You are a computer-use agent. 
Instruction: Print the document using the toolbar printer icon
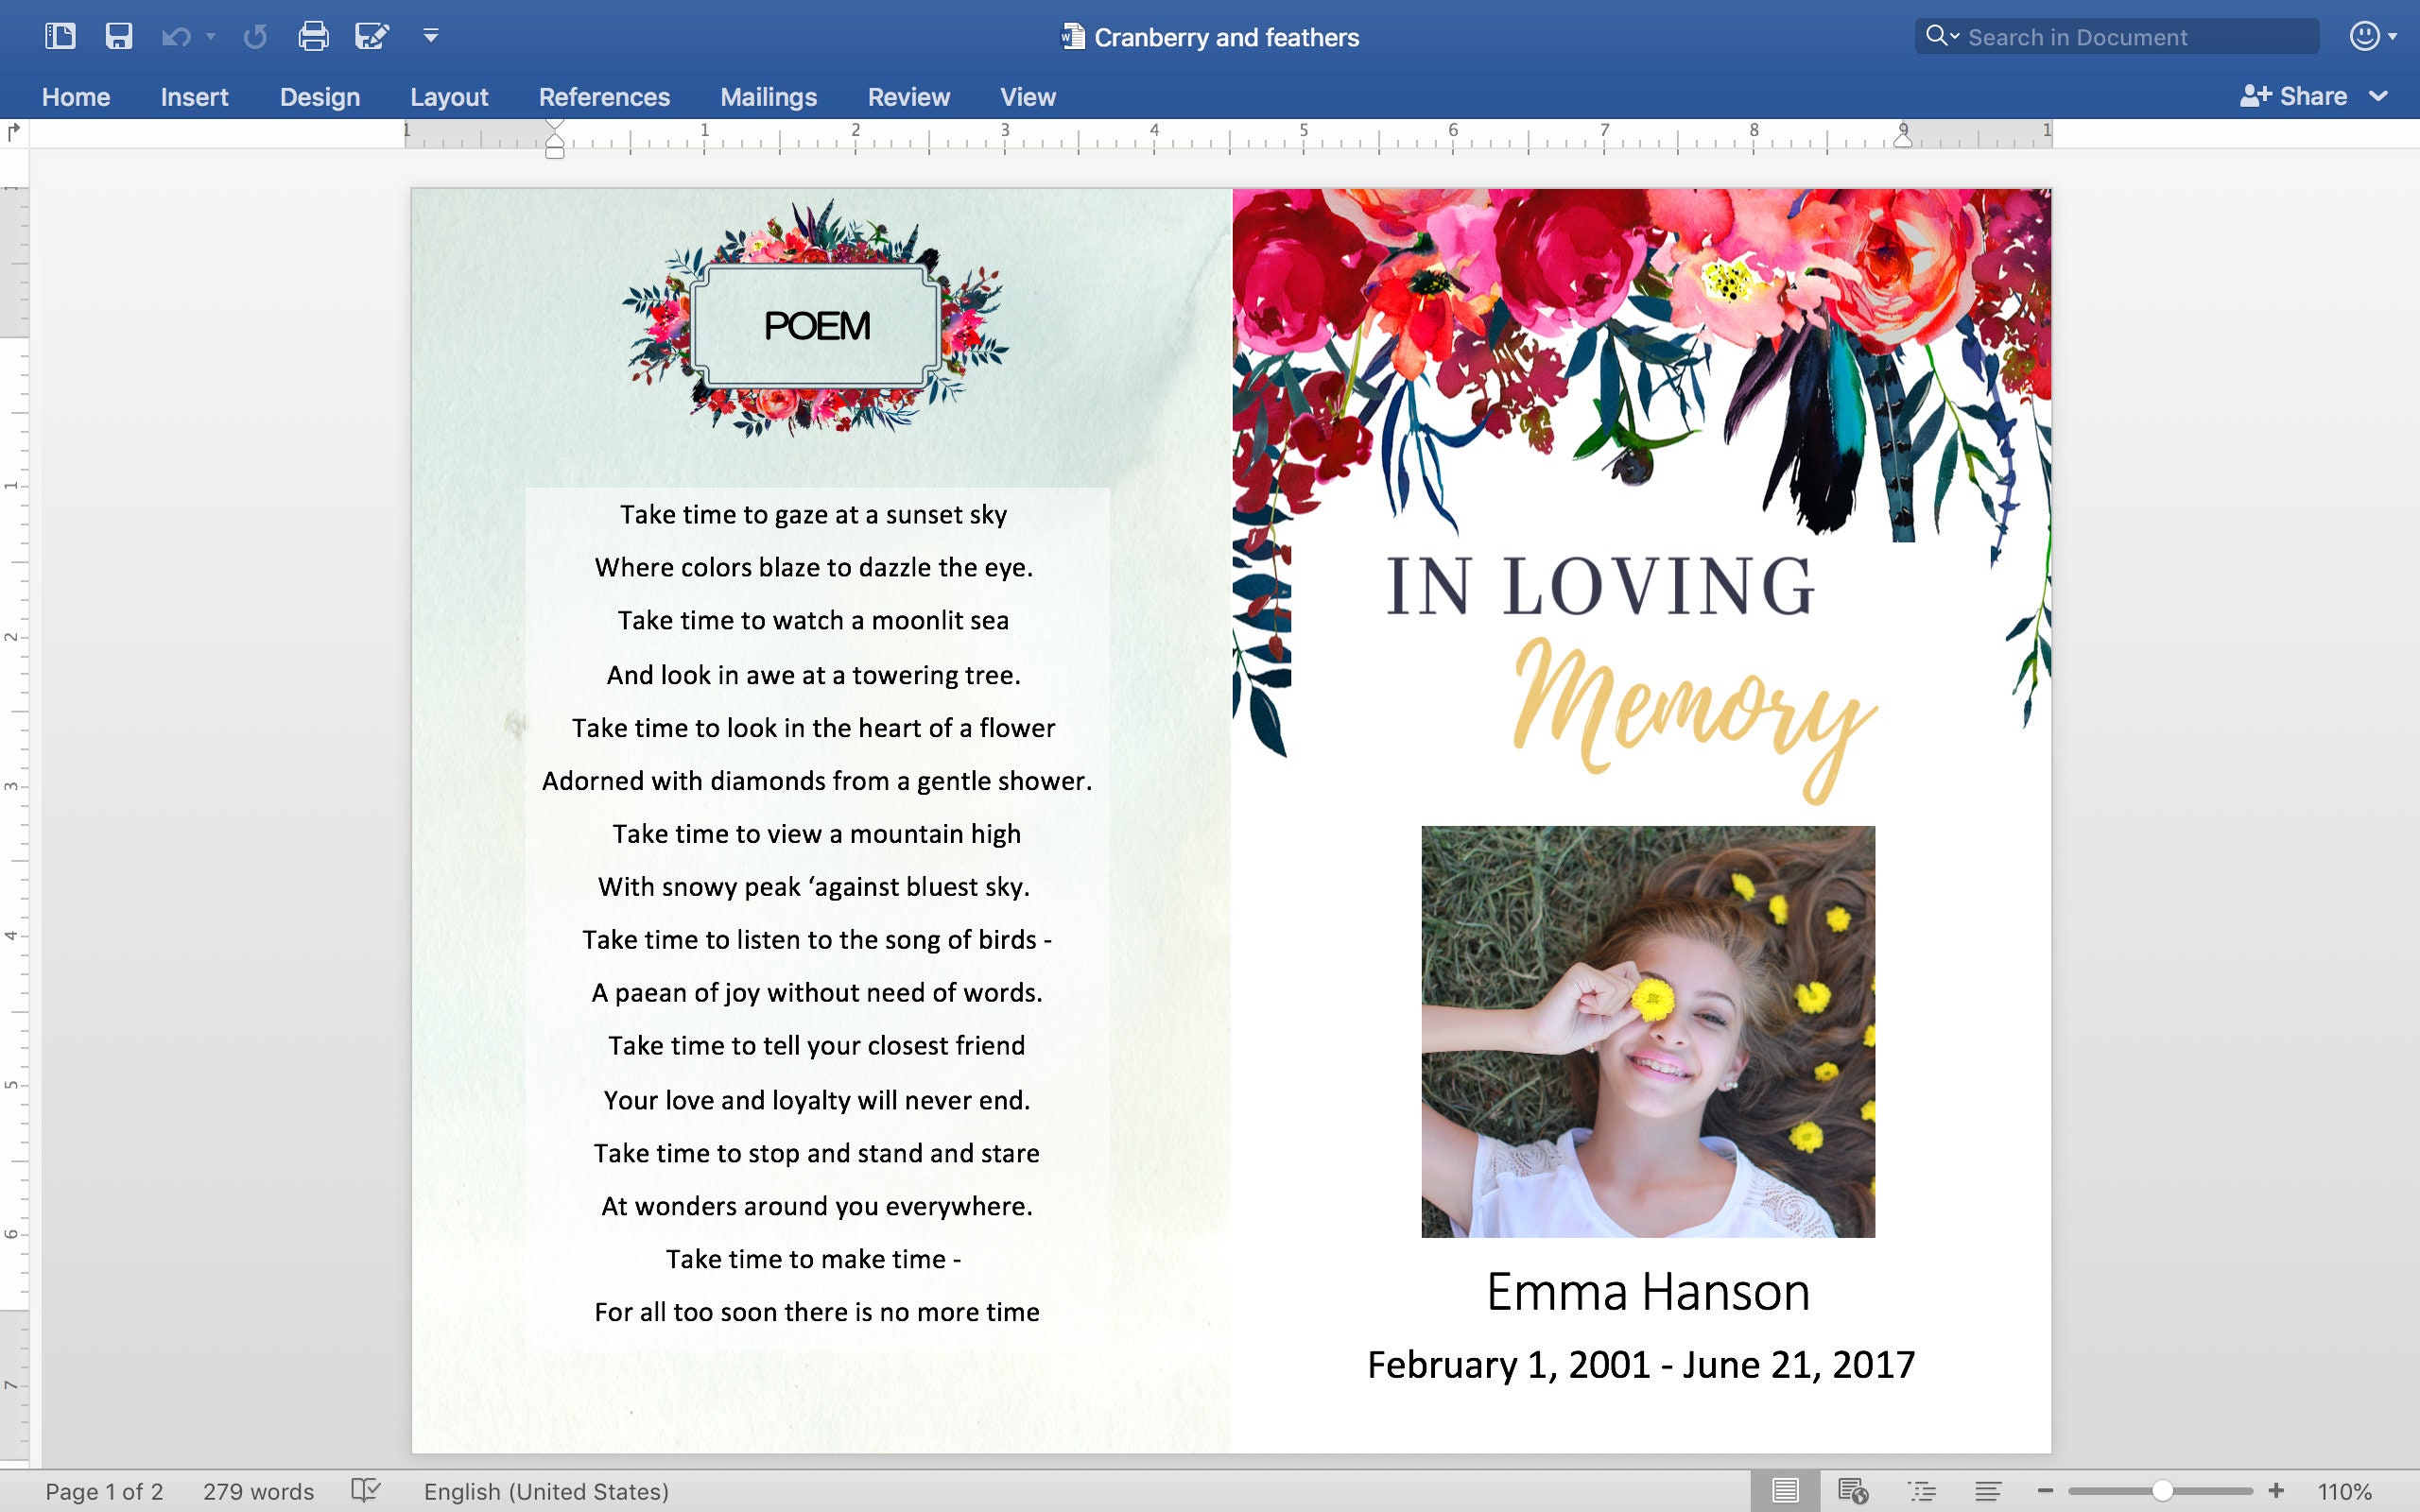point(313,35)
